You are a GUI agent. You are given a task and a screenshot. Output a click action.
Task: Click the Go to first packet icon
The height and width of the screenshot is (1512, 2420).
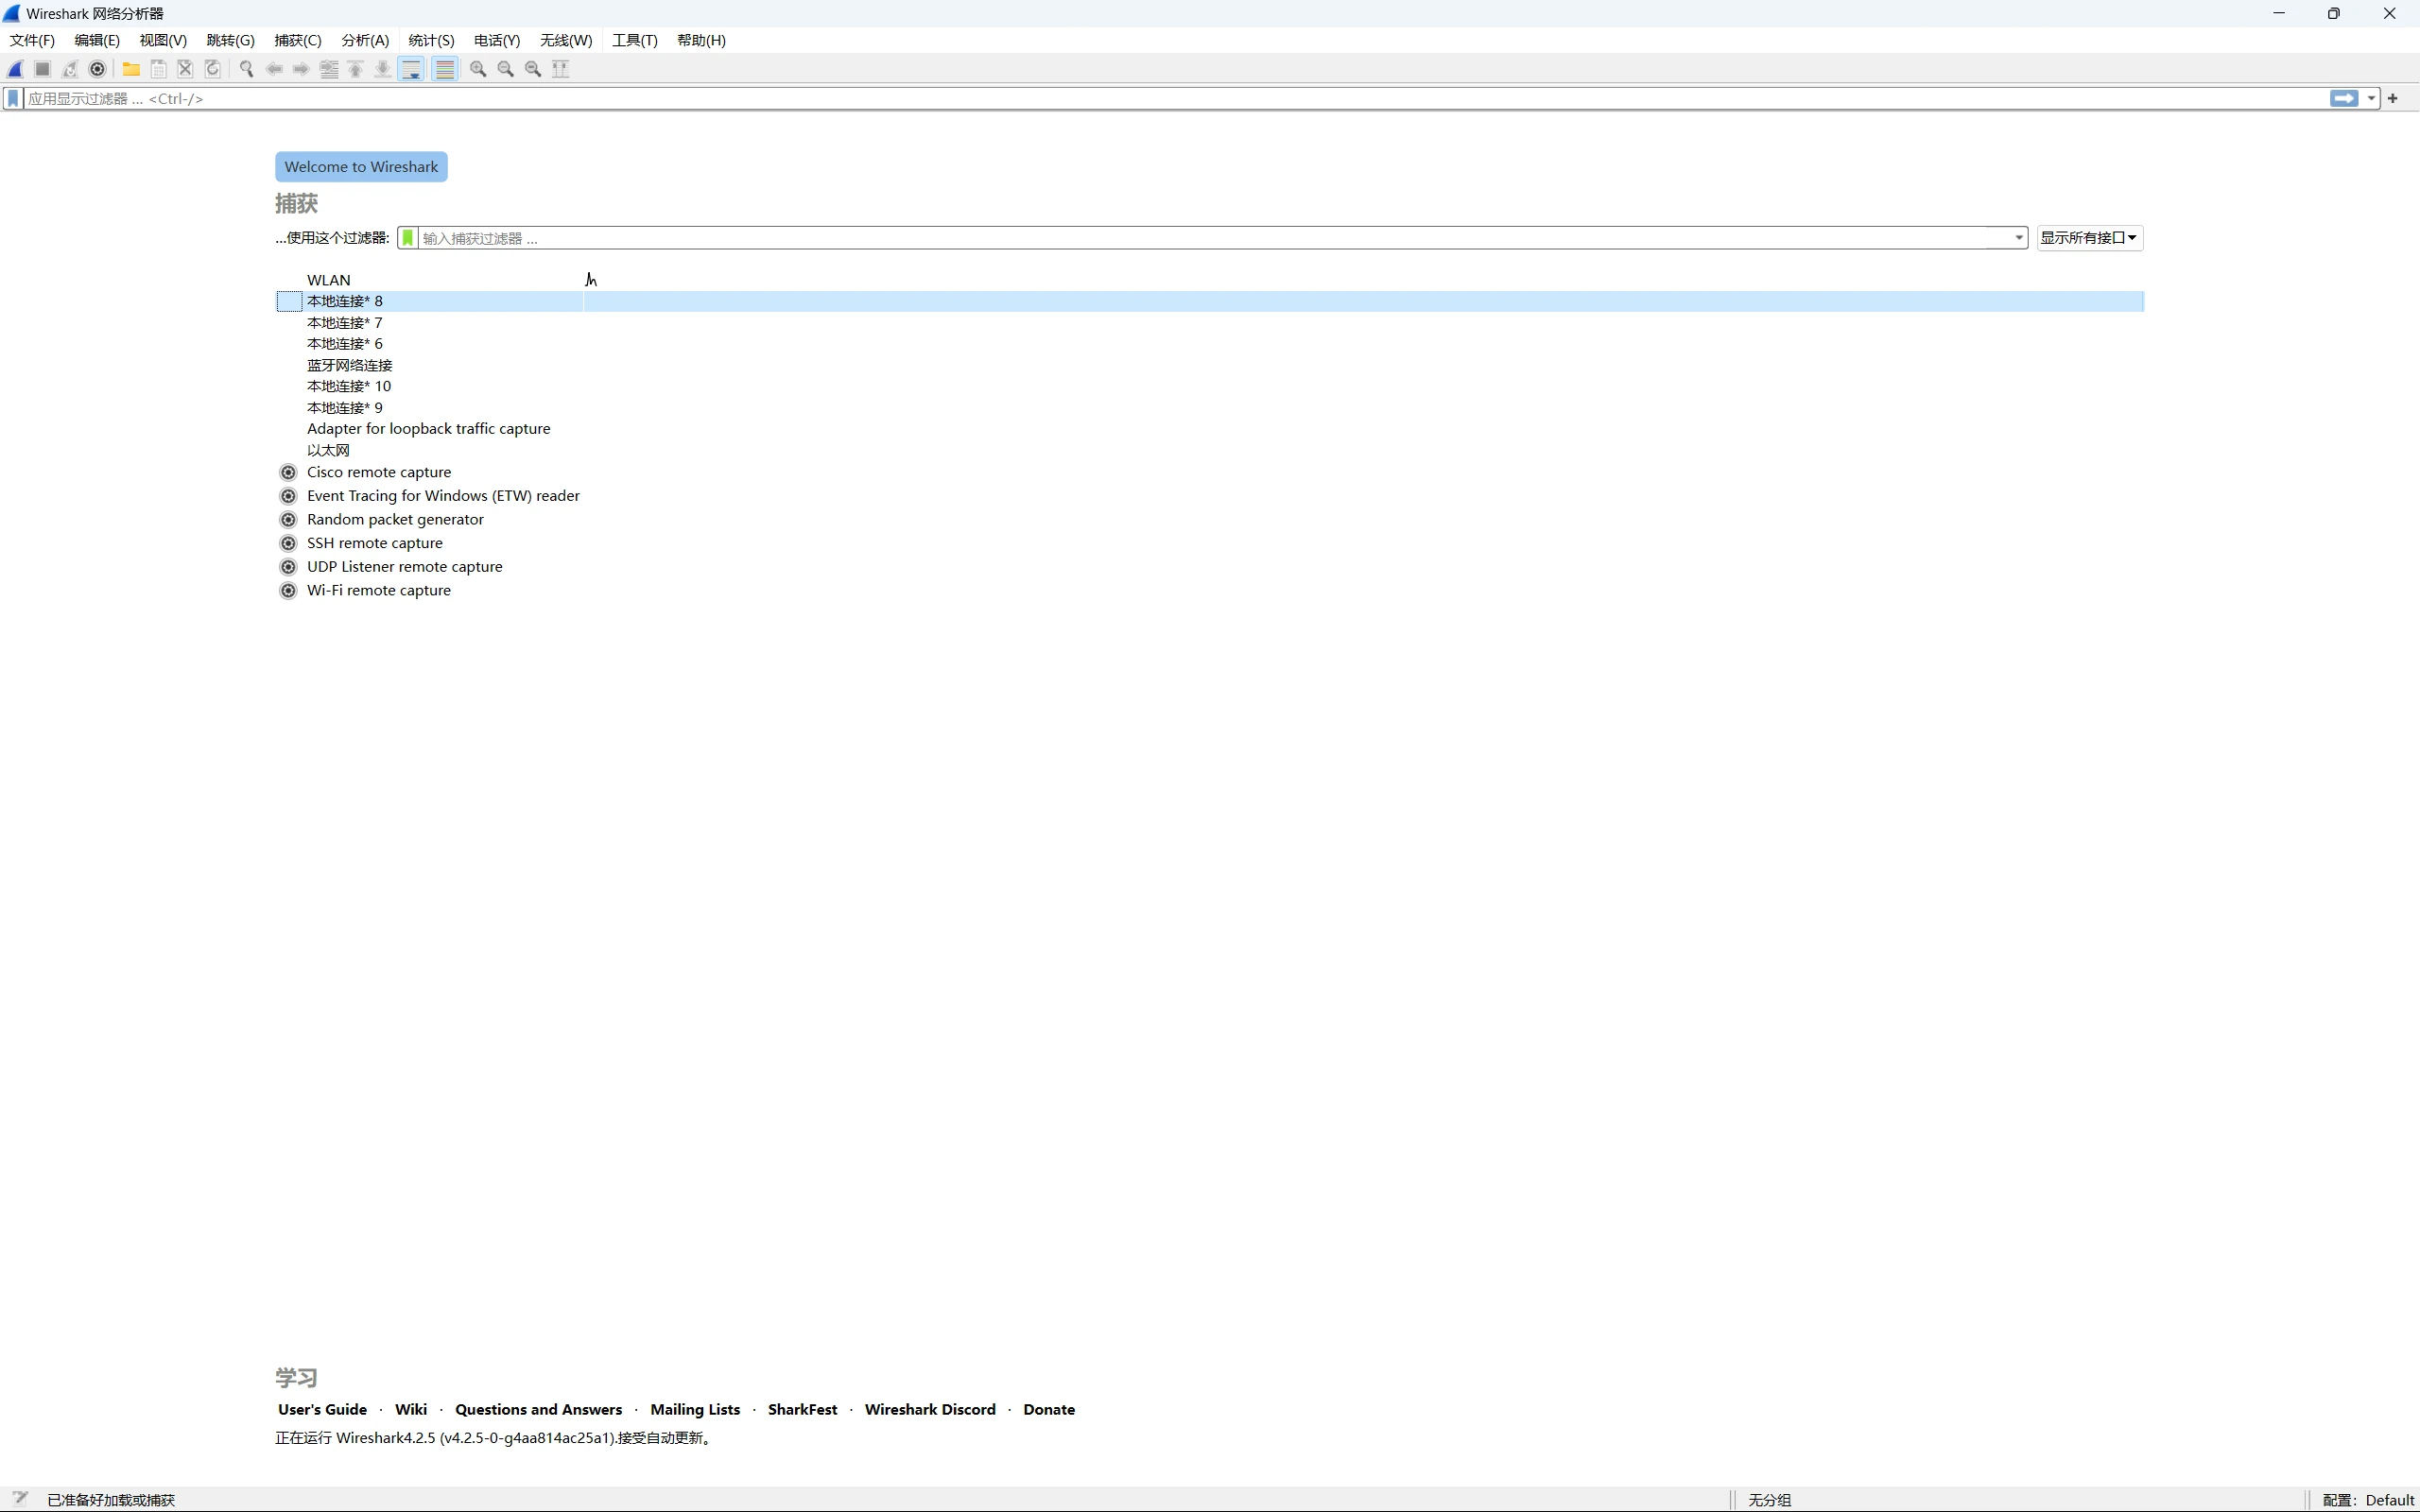pyautogui.click(x=356, y=69)
